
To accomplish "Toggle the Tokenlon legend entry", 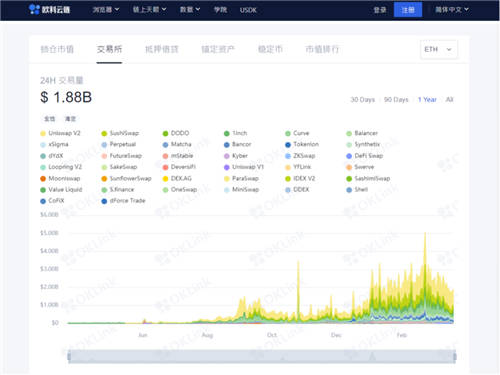I will click(x=302, y=144).
